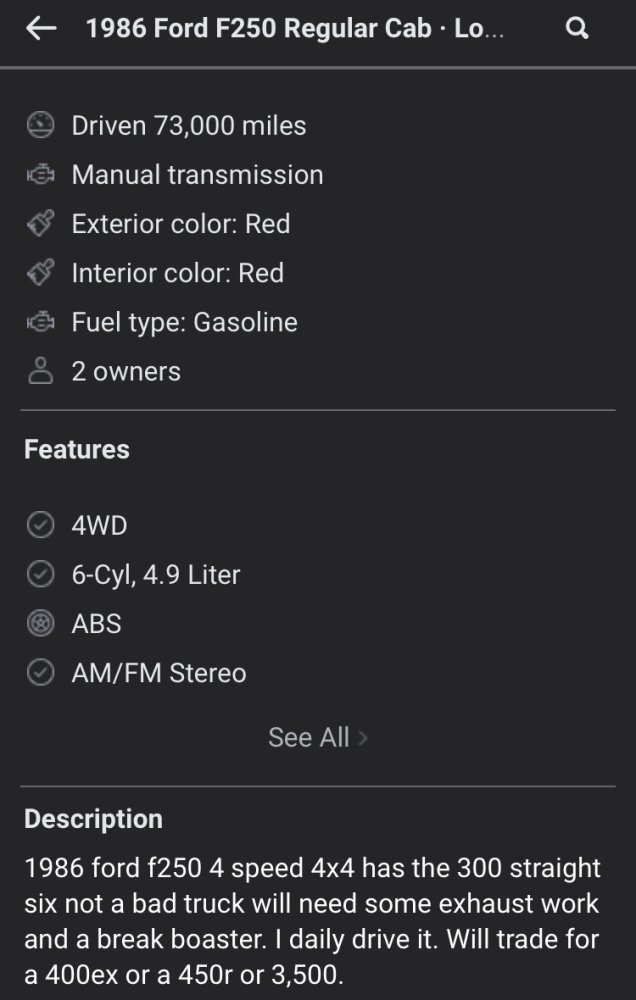Tap the listing description paragraph
This screenshot has height=1000, width=636.
(x=313, y=921)
